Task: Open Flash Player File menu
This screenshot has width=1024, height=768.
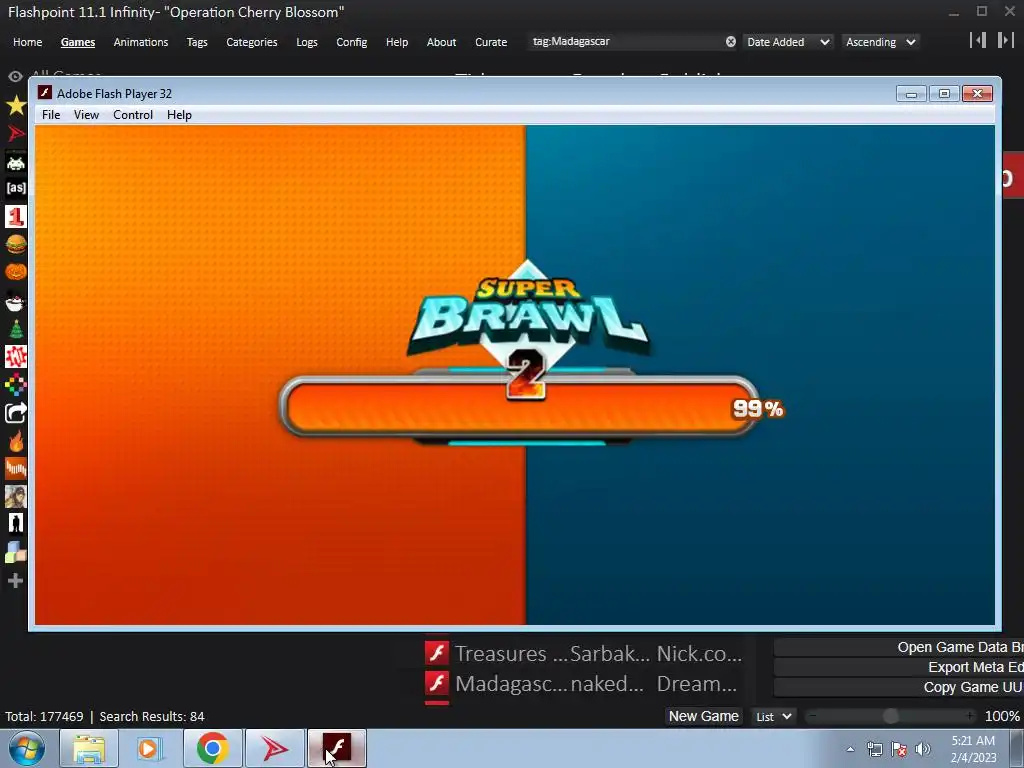Action: click(x=51, y=115)
